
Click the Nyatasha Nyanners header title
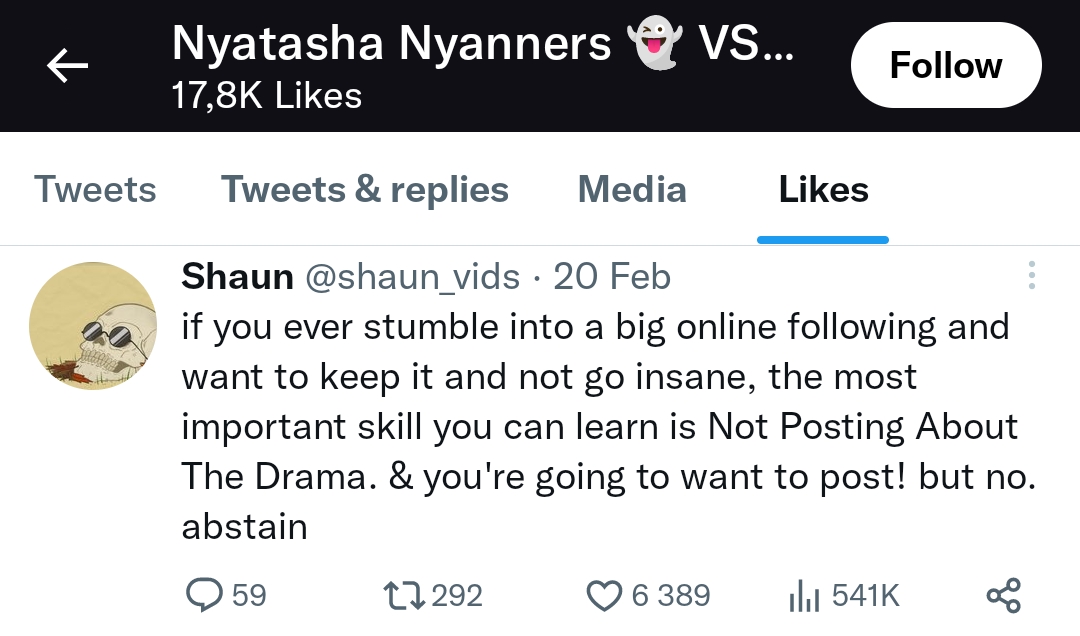(x=391, y=45)
